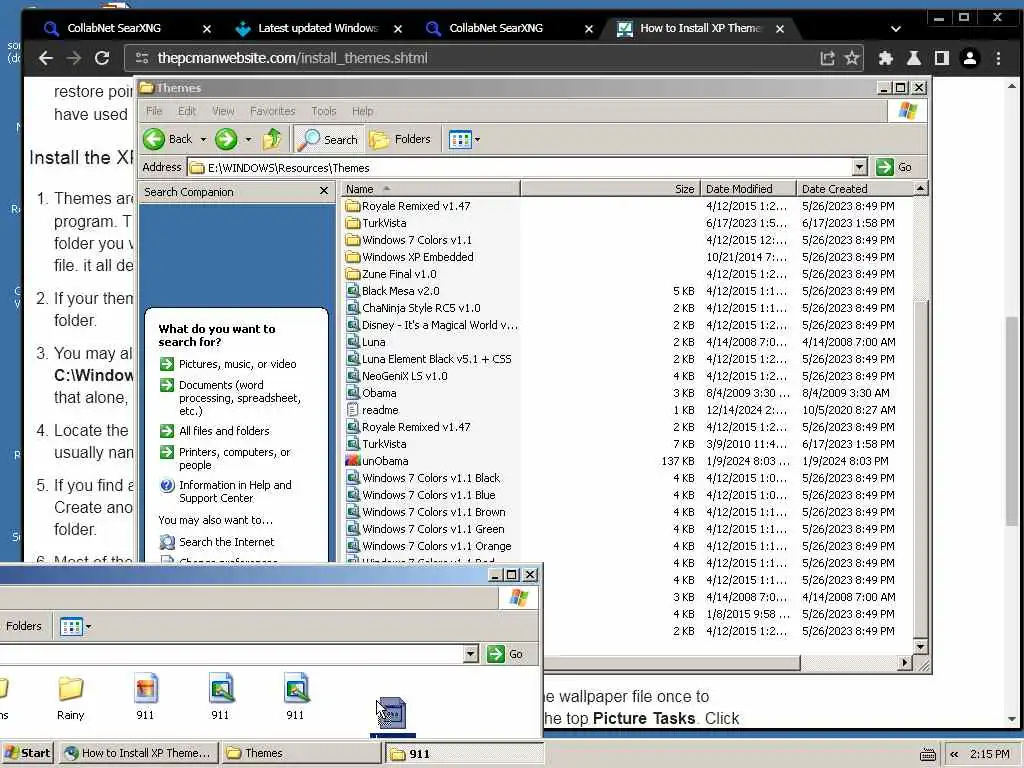Close the Search Companion pane
Image resolution: width=1024 pixels, height=768 pixels.
323,191
